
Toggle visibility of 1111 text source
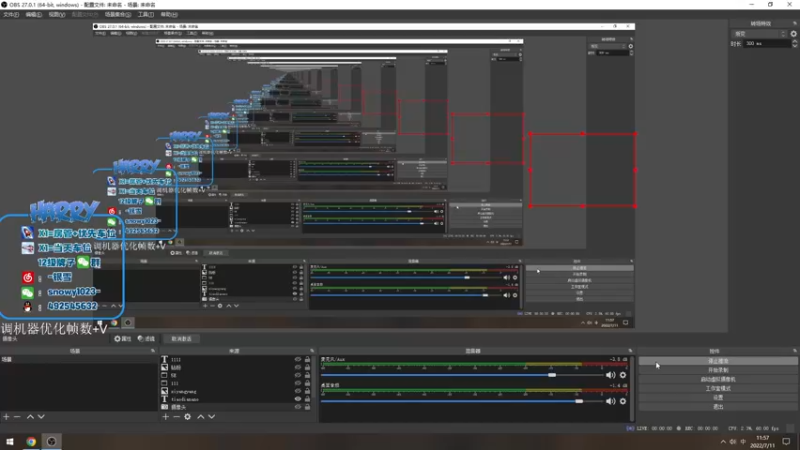tap(297, 359)
